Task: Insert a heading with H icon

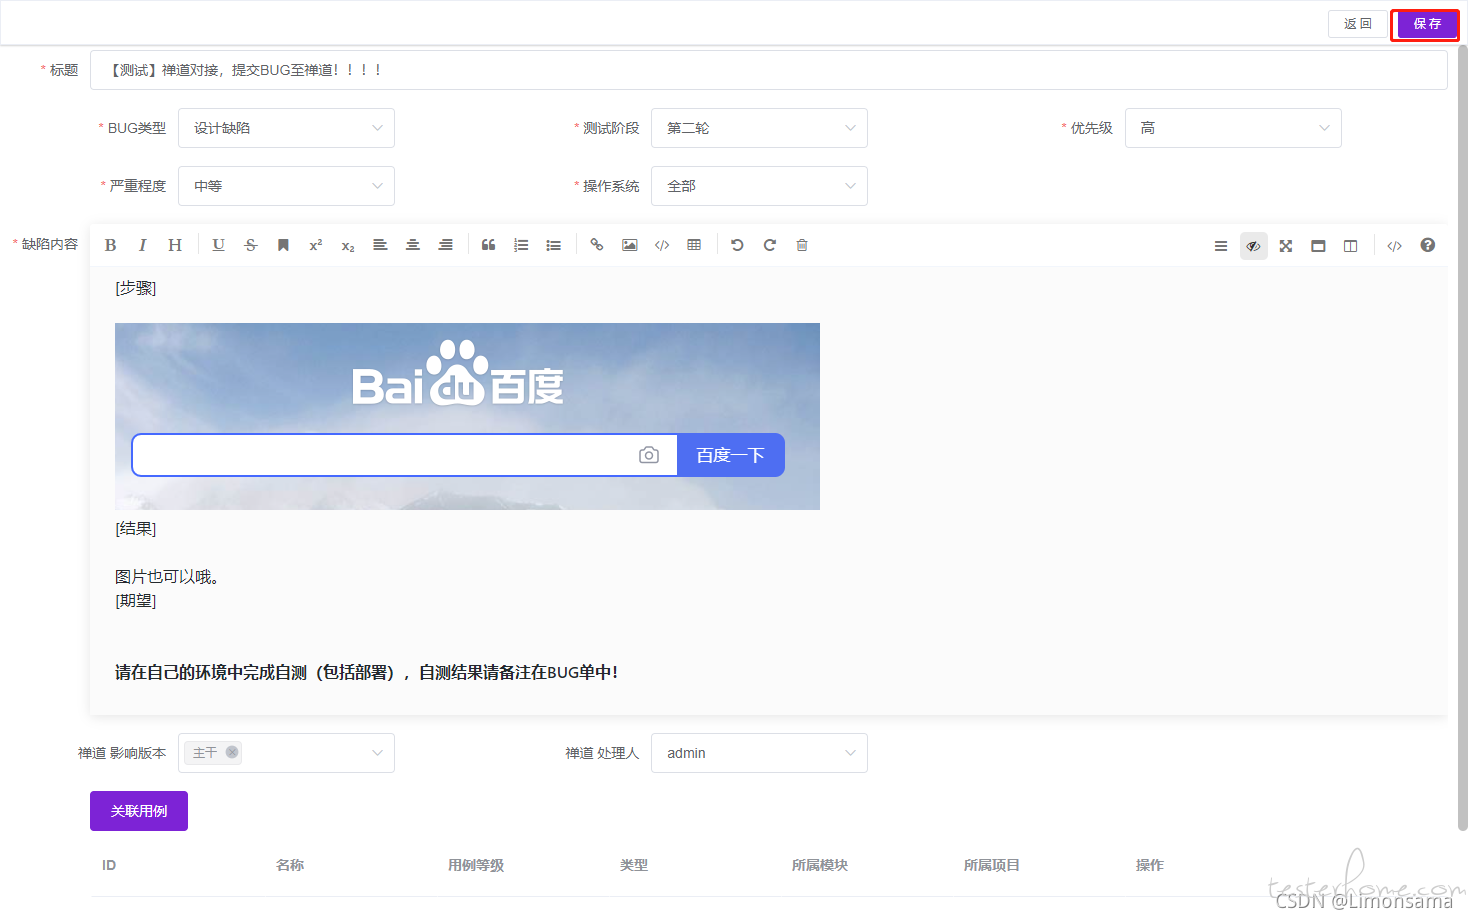Action: coord(175,245)
